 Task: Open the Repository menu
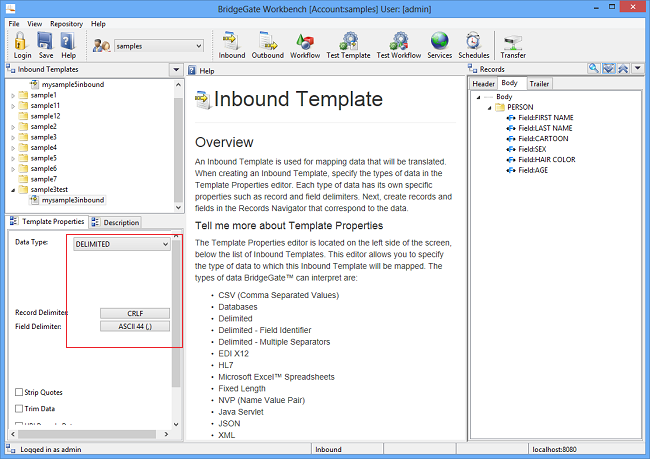click(66, 24)
